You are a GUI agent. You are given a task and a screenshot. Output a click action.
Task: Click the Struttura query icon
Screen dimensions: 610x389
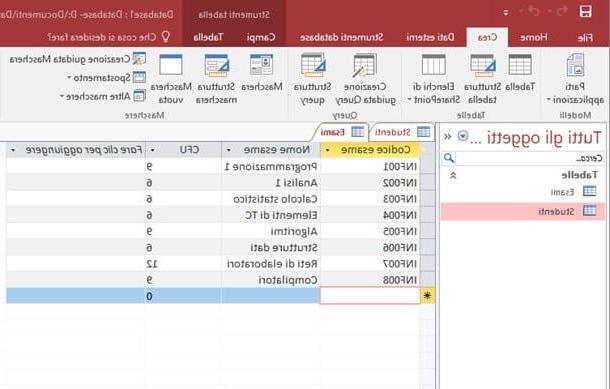click(x=312, y=79)
